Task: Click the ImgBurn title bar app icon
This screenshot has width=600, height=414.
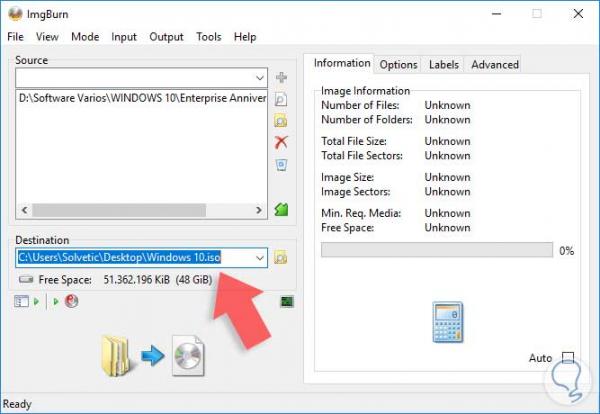Action: 16,14
